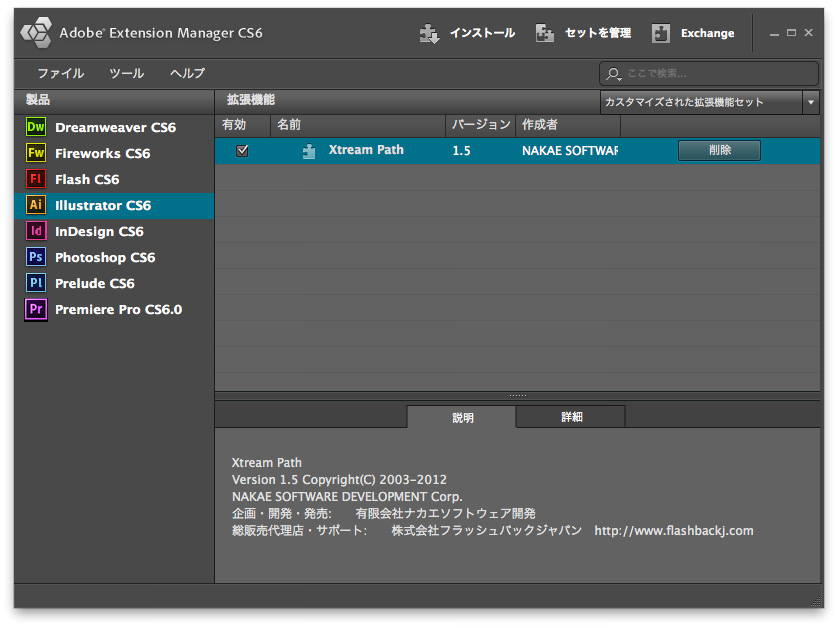Open the ファイル menu
The image size is (838, 628).
click(60, 73)
